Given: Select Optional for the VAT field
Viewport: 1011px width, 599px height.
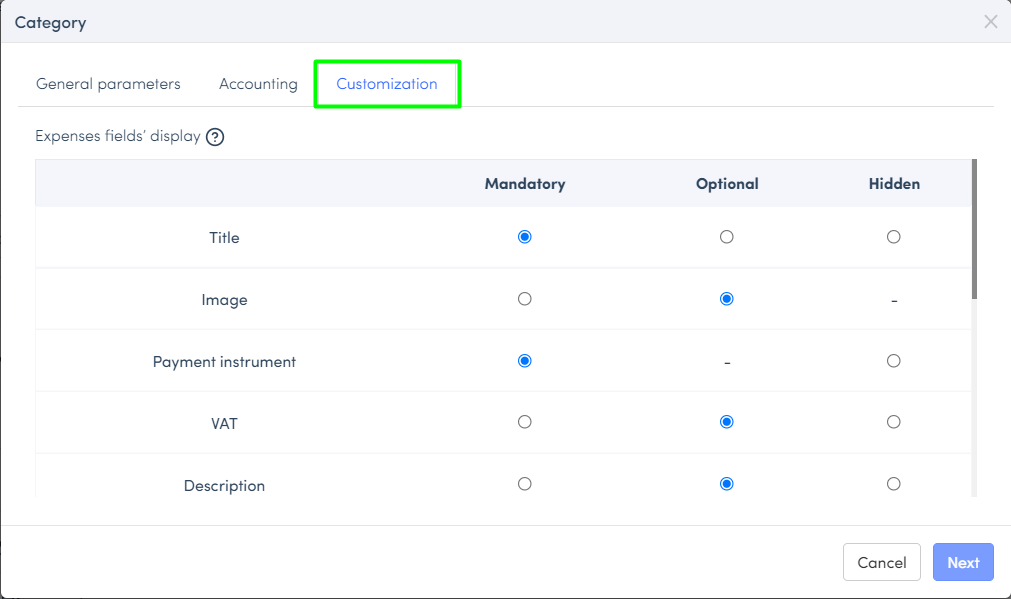Looking at the screenshot, I should coord(727,422).
